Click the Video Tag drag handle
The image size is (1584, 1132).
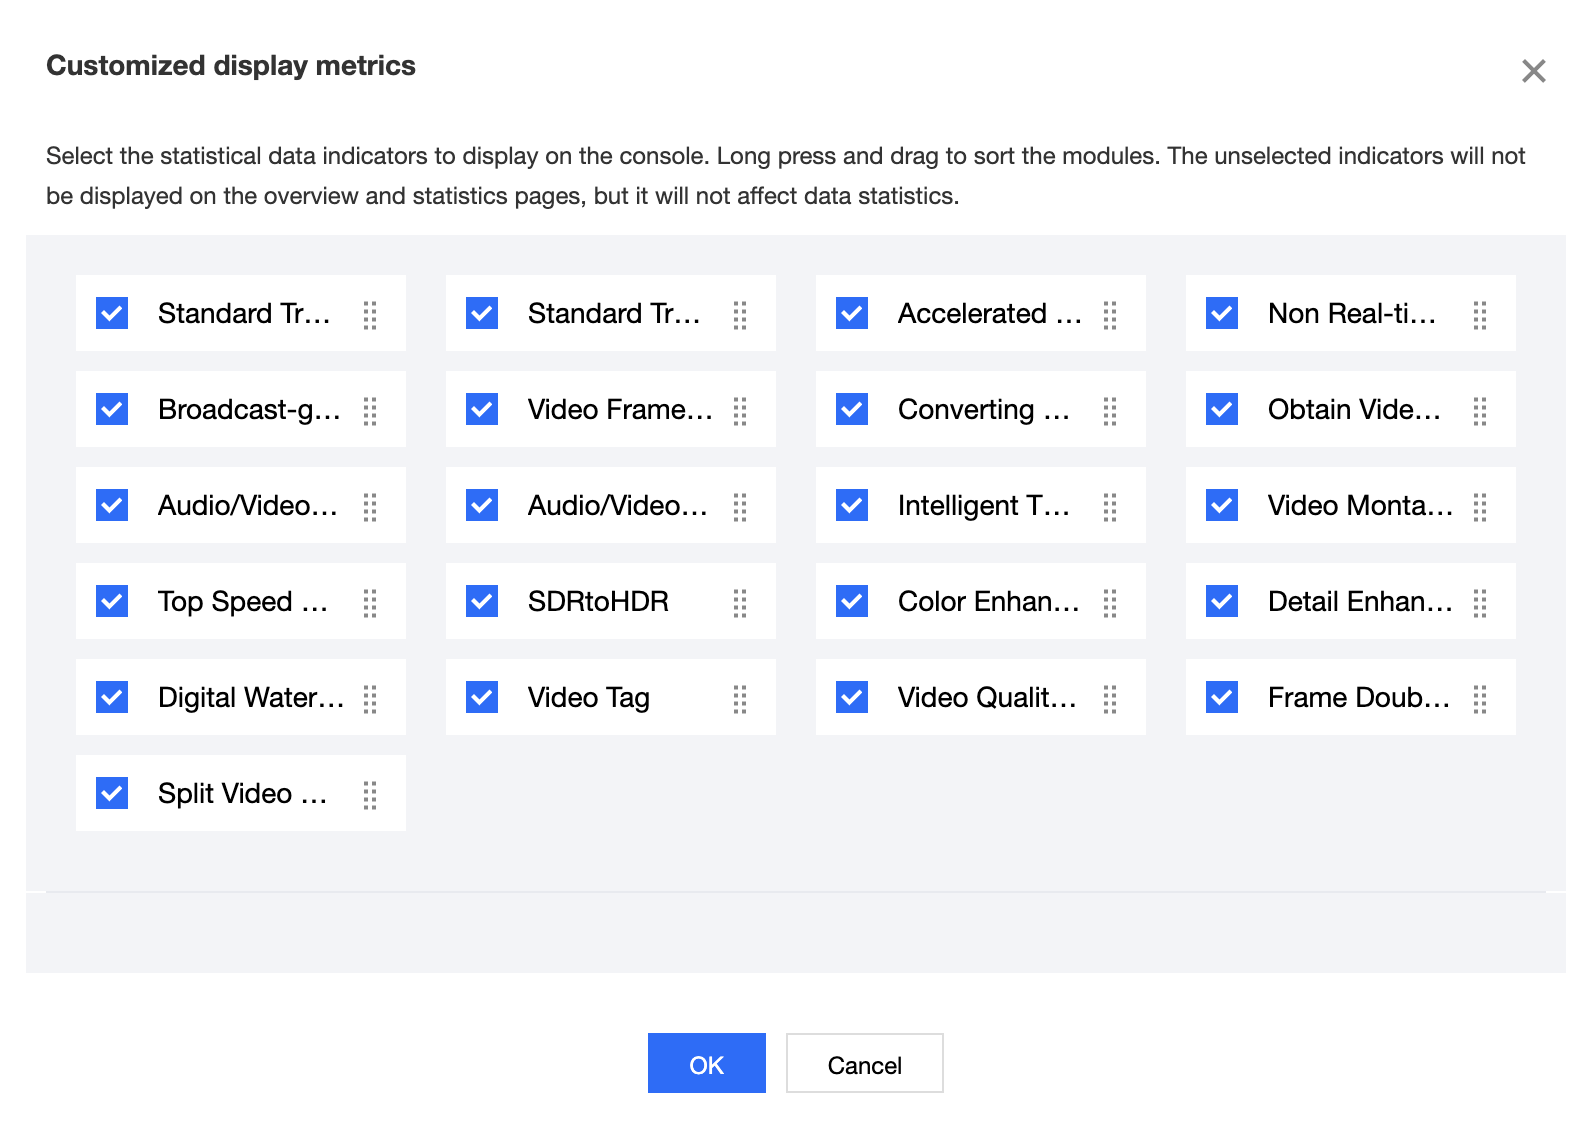[740, 698]
